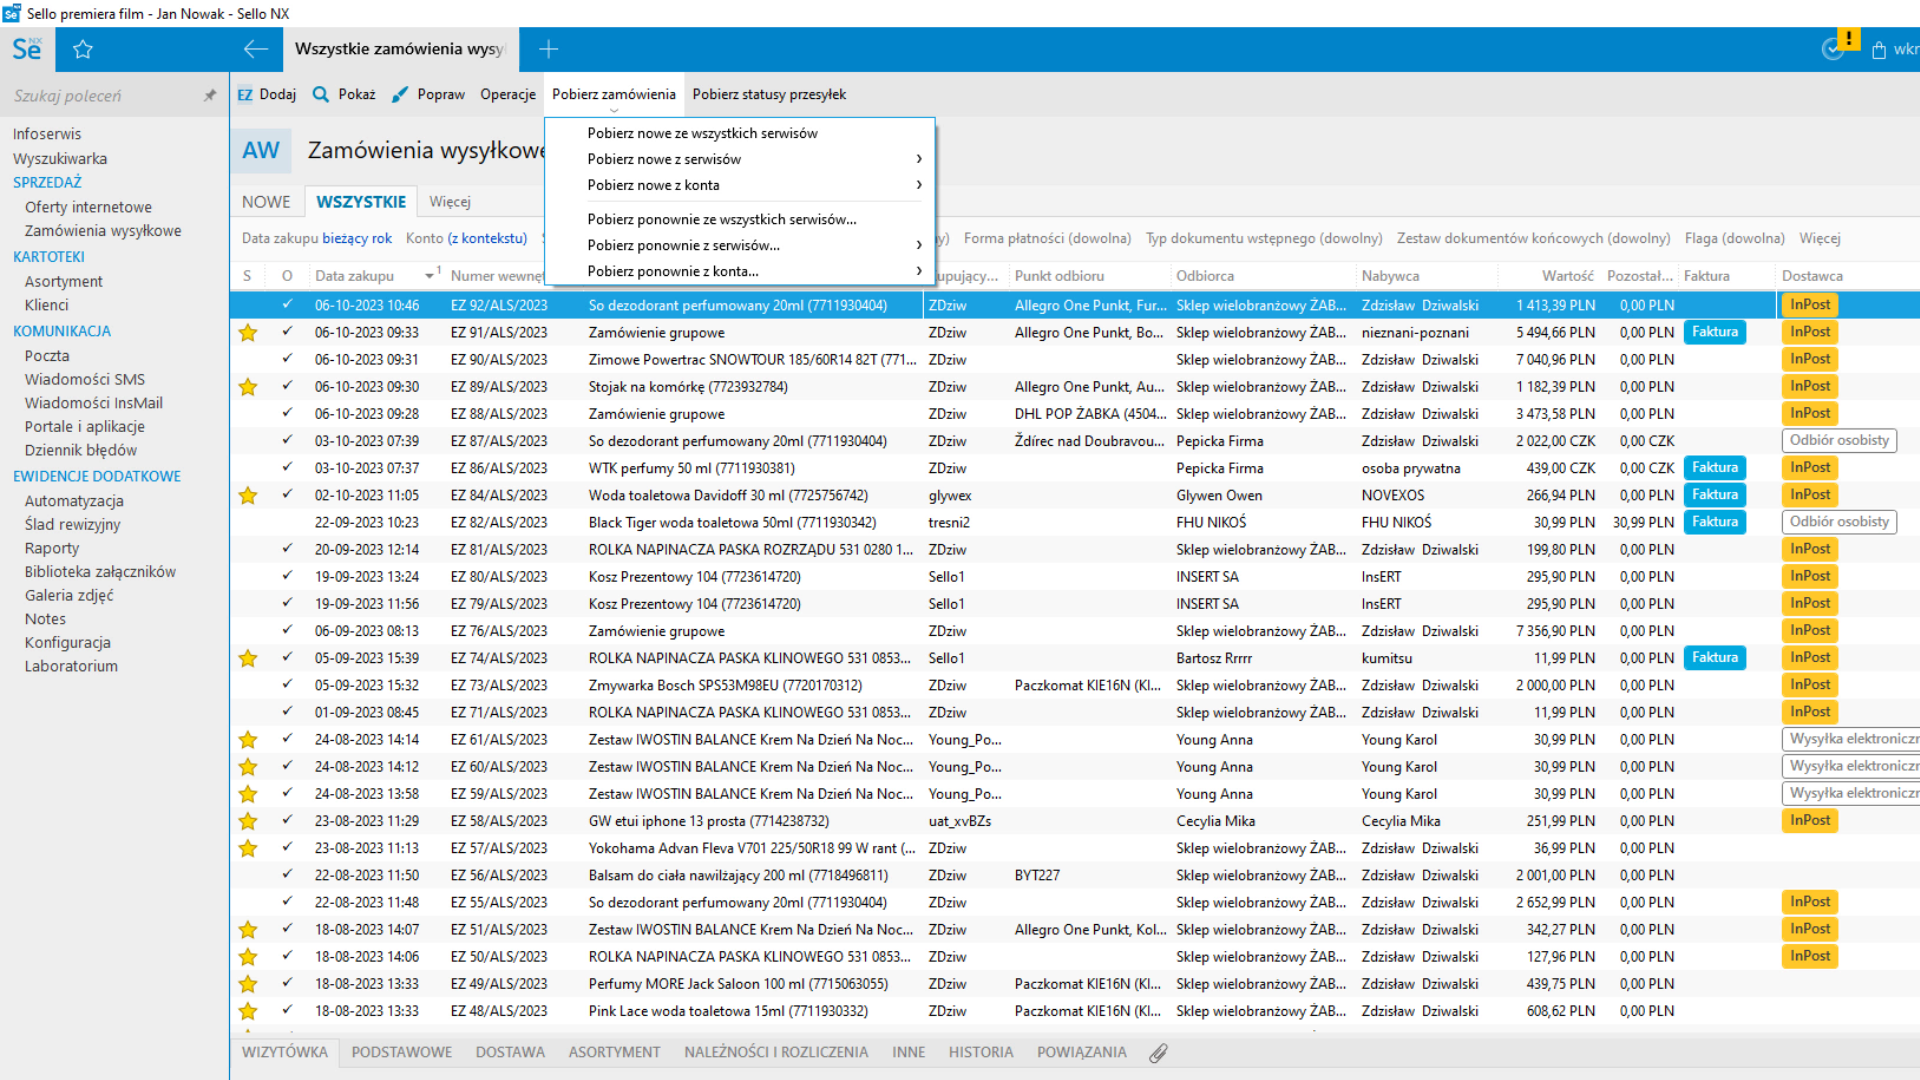This screenshot has height=1080, width=1920.
Task: Open the attachments paperclip tab icon
Action: pos(1158,1053)
